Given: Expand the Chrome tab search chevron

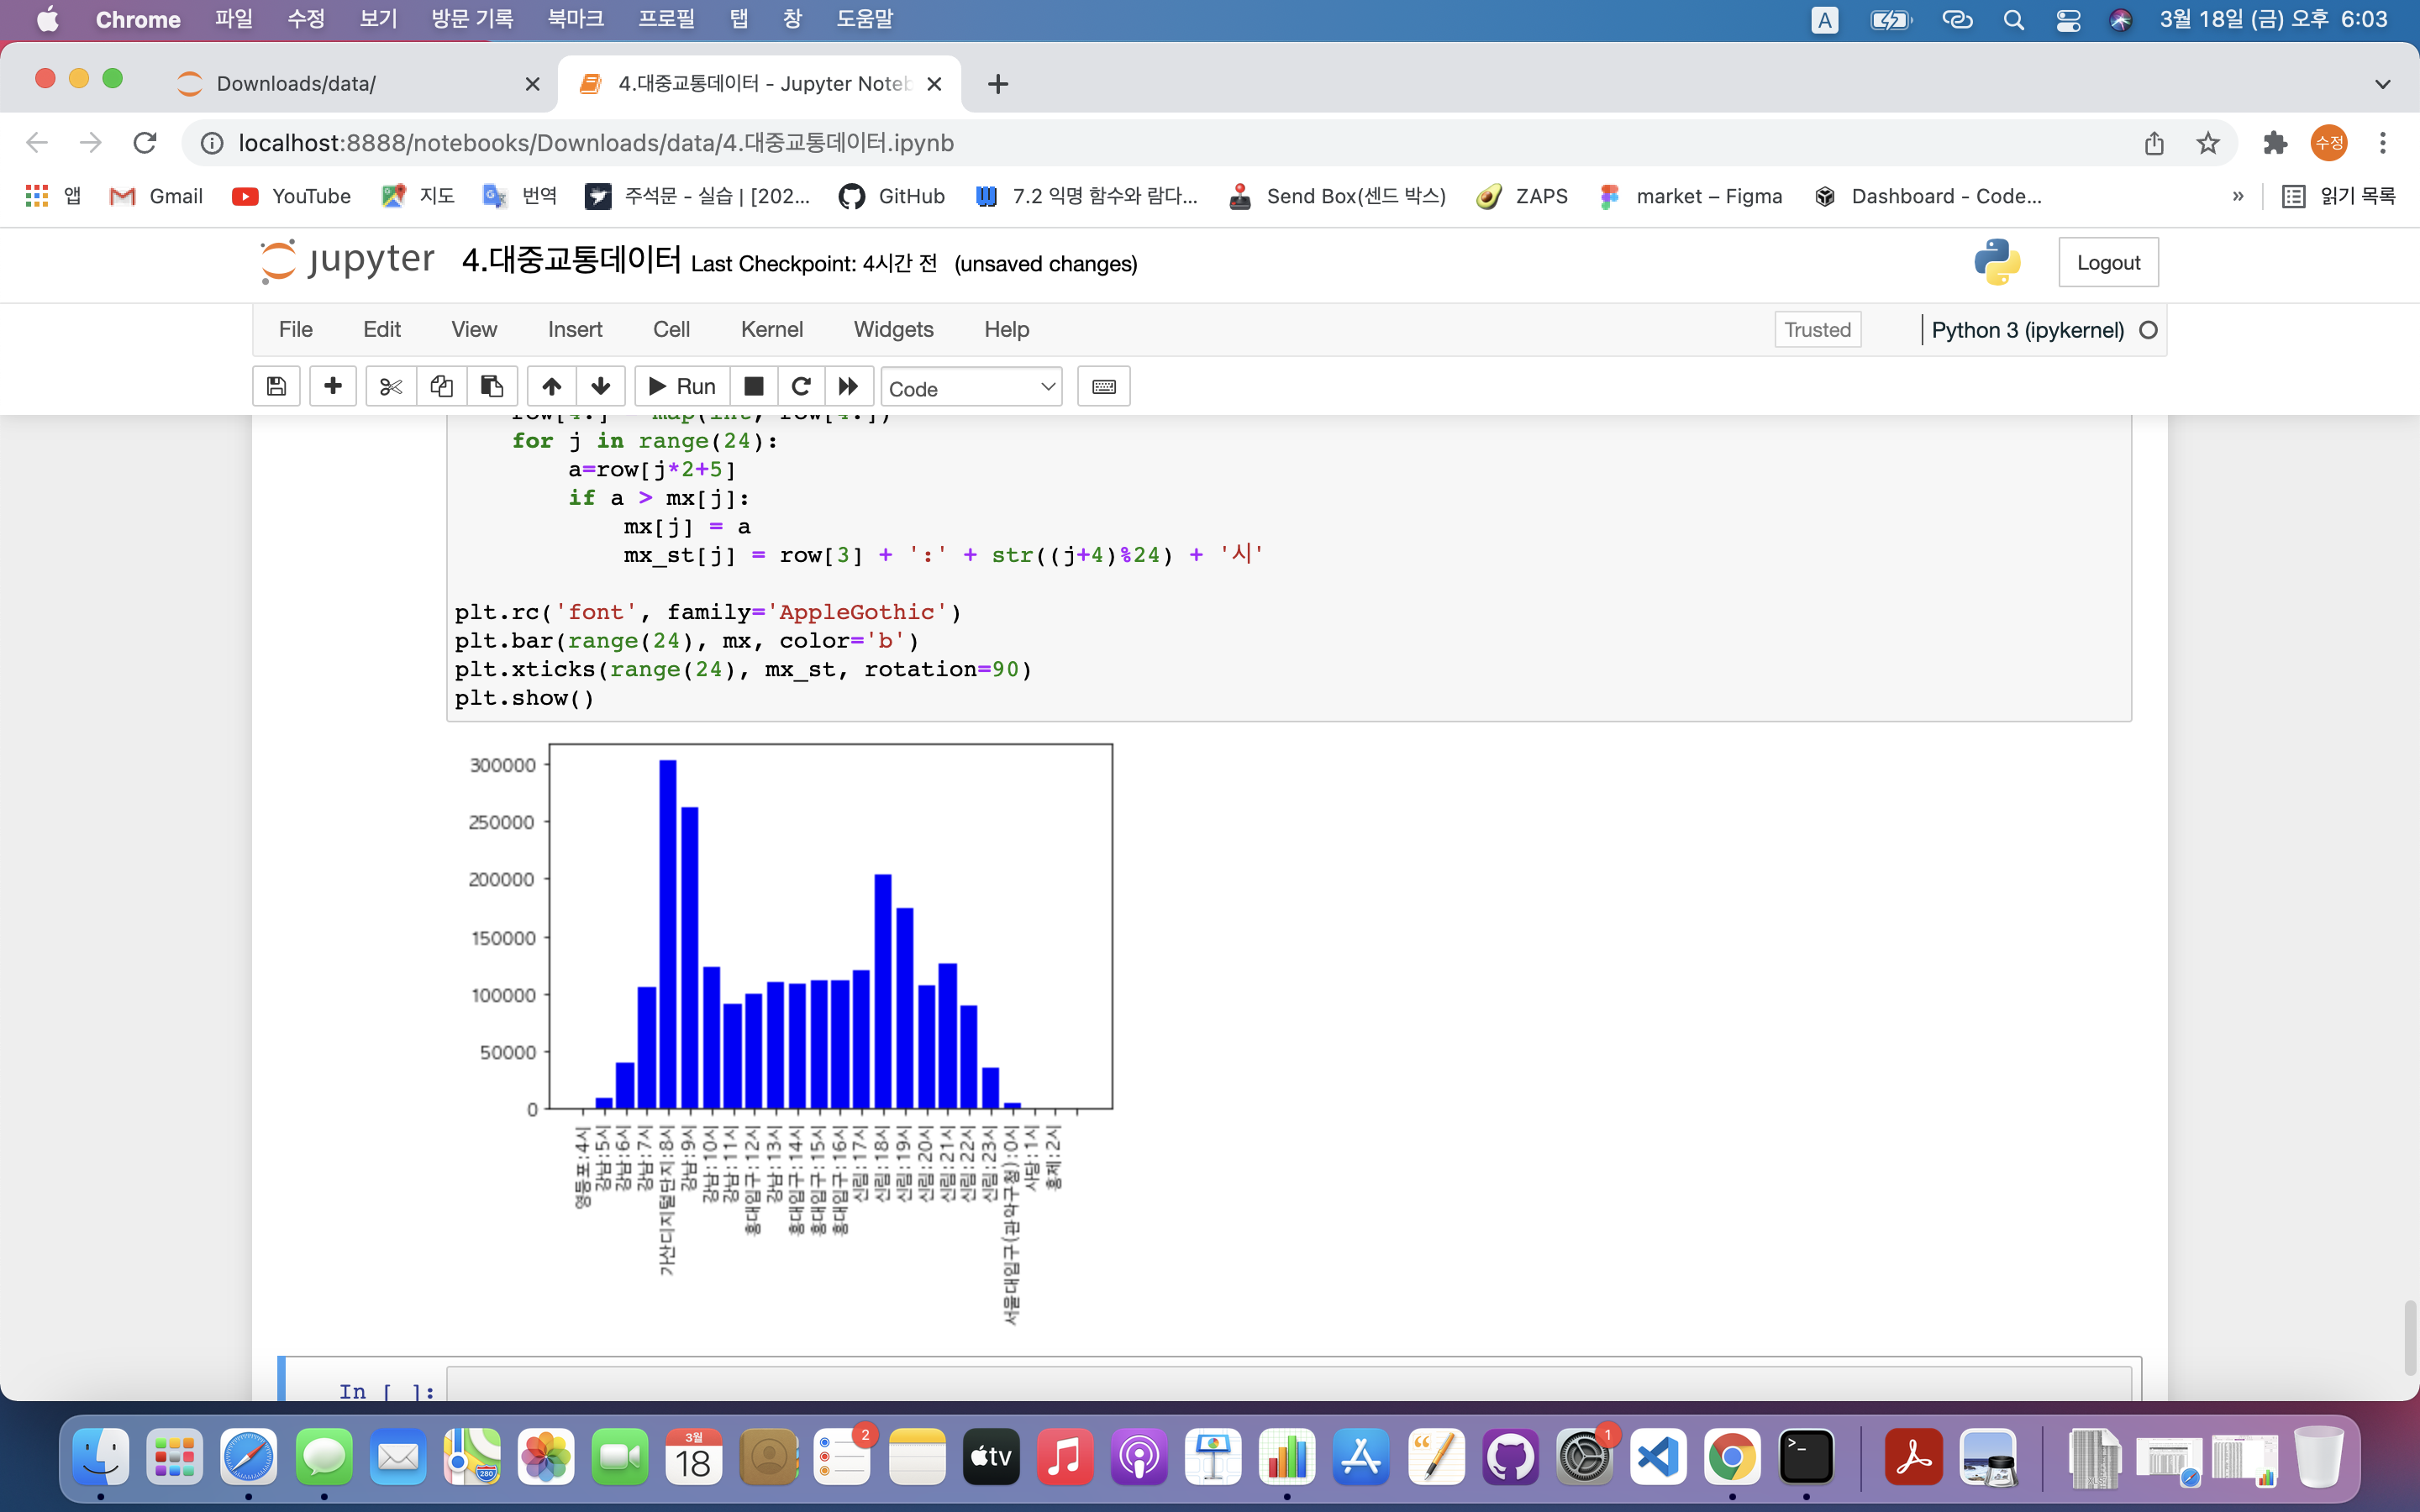Looking at the screenshot, I should click(x=2382, y=84).
